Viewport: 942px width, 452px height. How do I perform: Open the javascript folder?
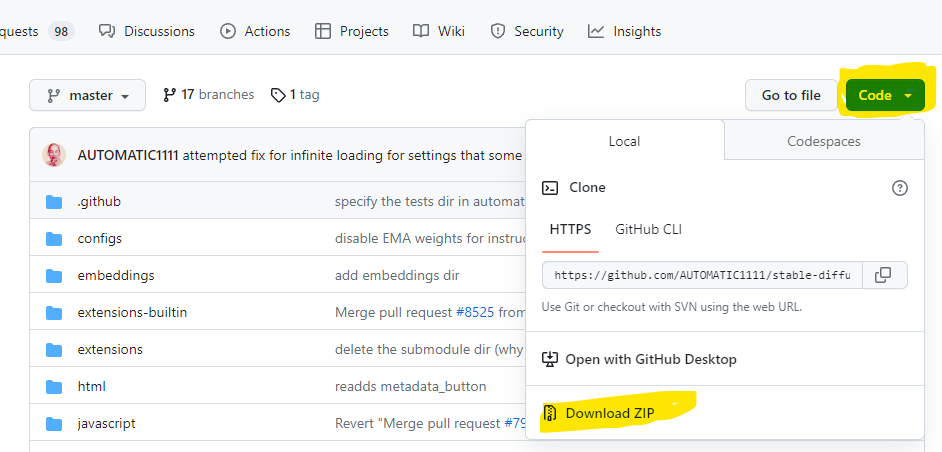click(x=106, y=423)
